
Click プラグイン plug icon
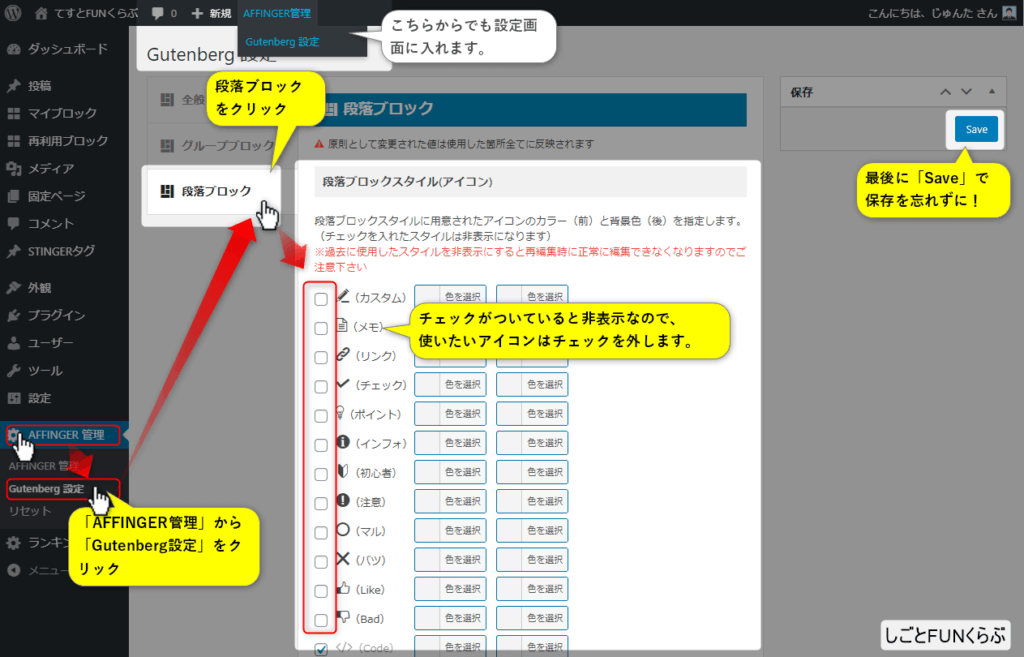(x=14, y=315)
